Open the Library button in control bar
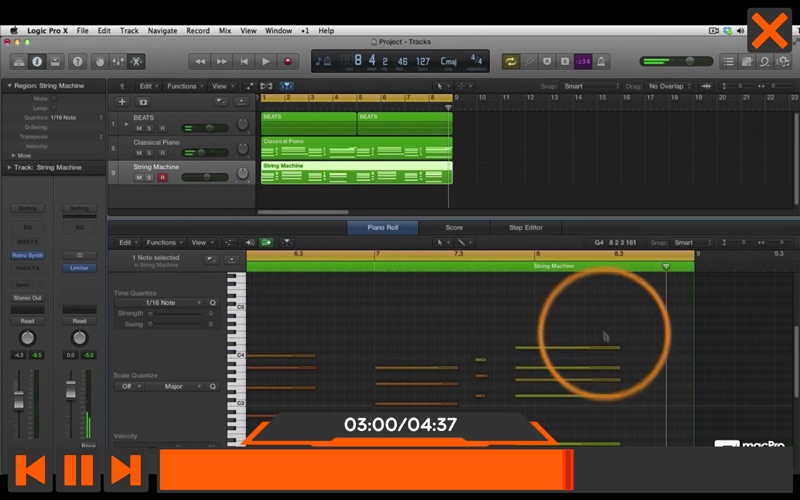The image size is (800, 500). (19, 62)
